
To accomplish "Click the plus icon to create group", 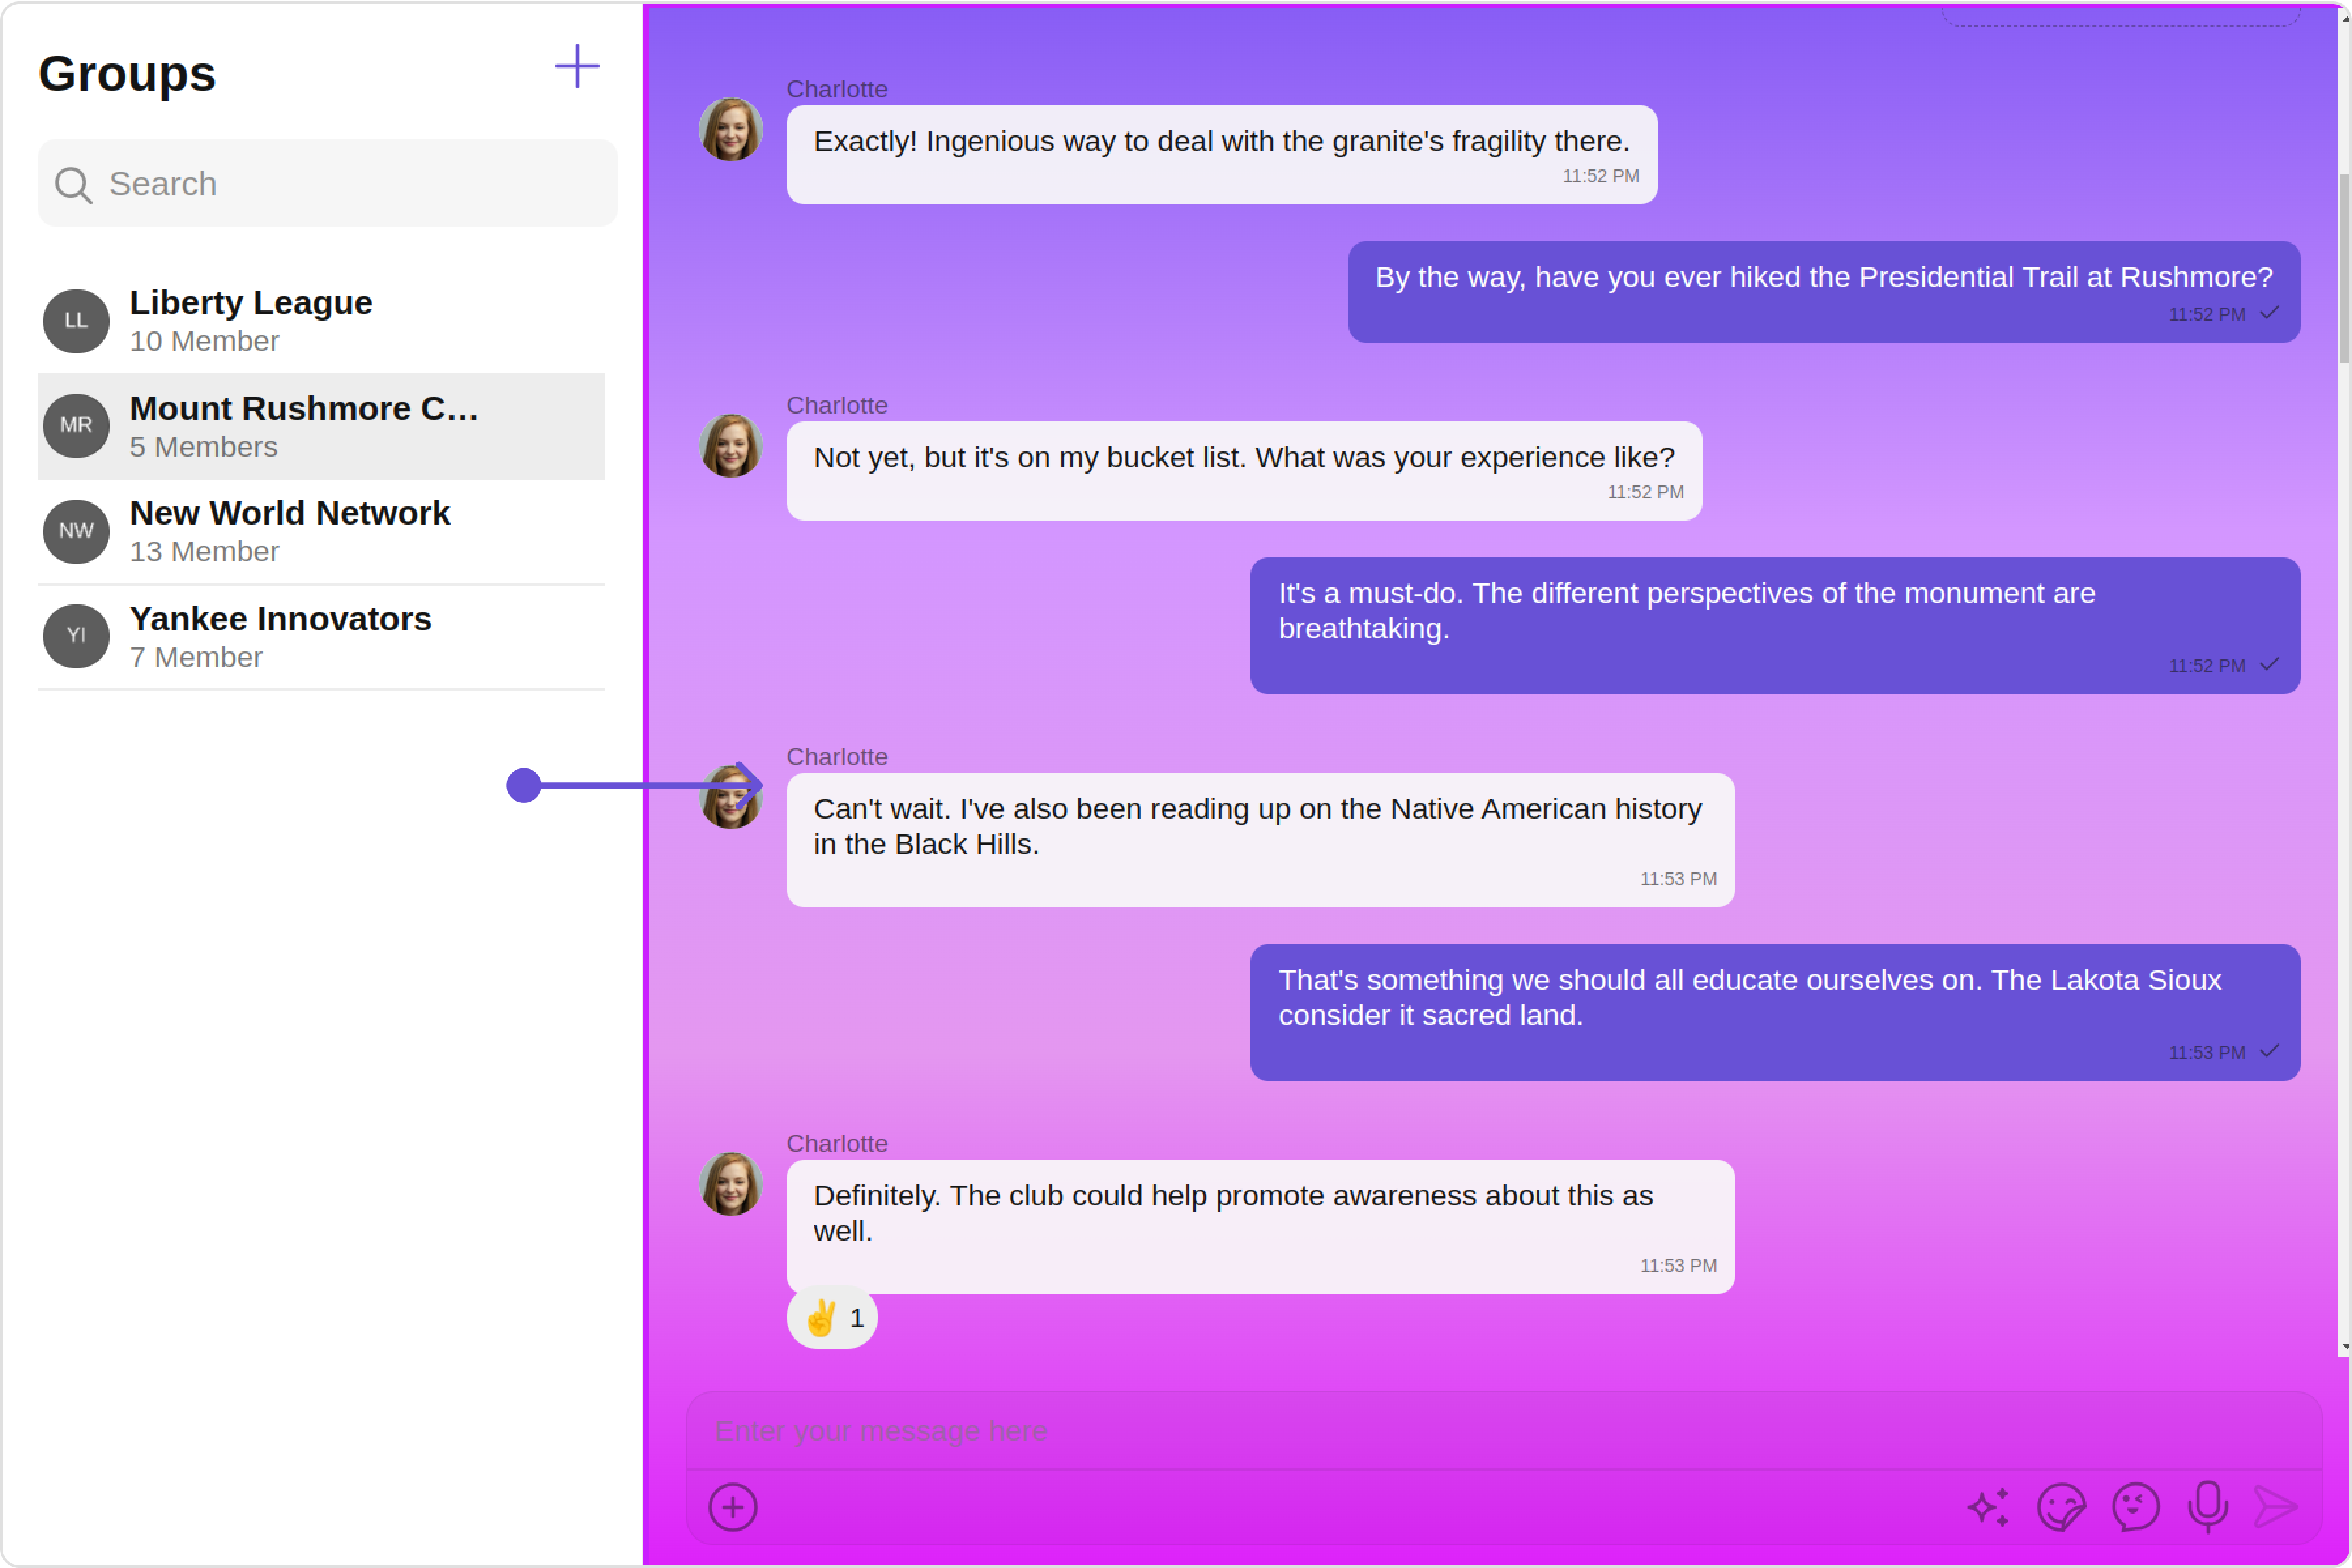I will click(x=577, y=67).
